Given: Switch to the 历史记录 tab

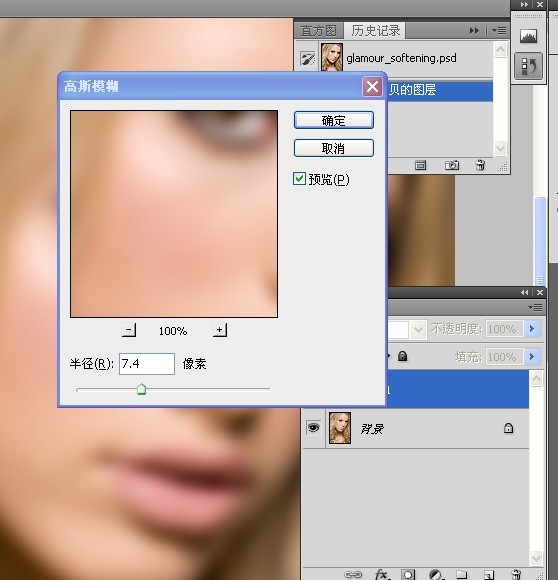Looking at the screenshot, I should (x=375, y=31).
